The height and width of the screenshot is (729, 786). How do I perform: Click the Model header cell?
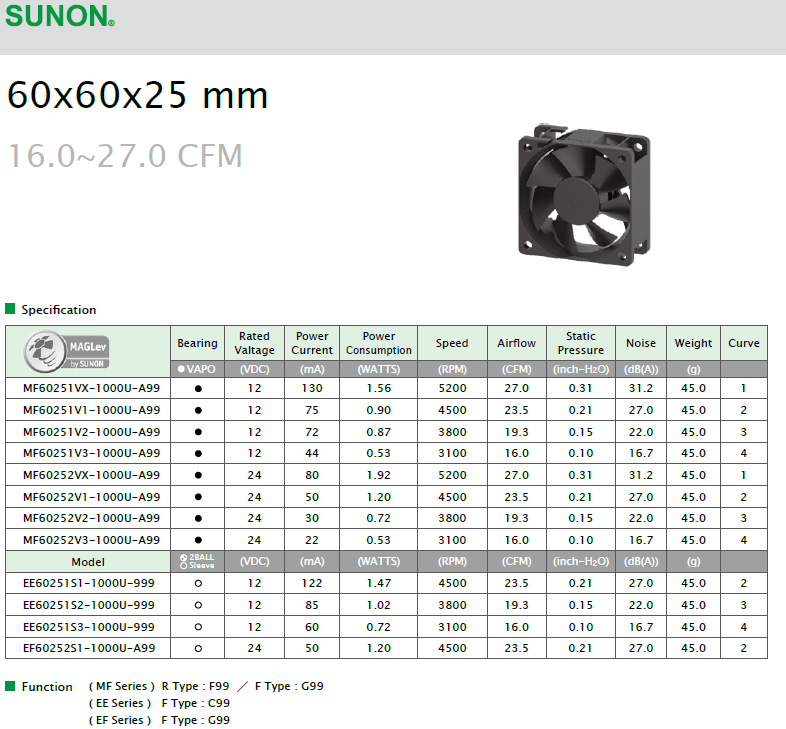point(88,562)
